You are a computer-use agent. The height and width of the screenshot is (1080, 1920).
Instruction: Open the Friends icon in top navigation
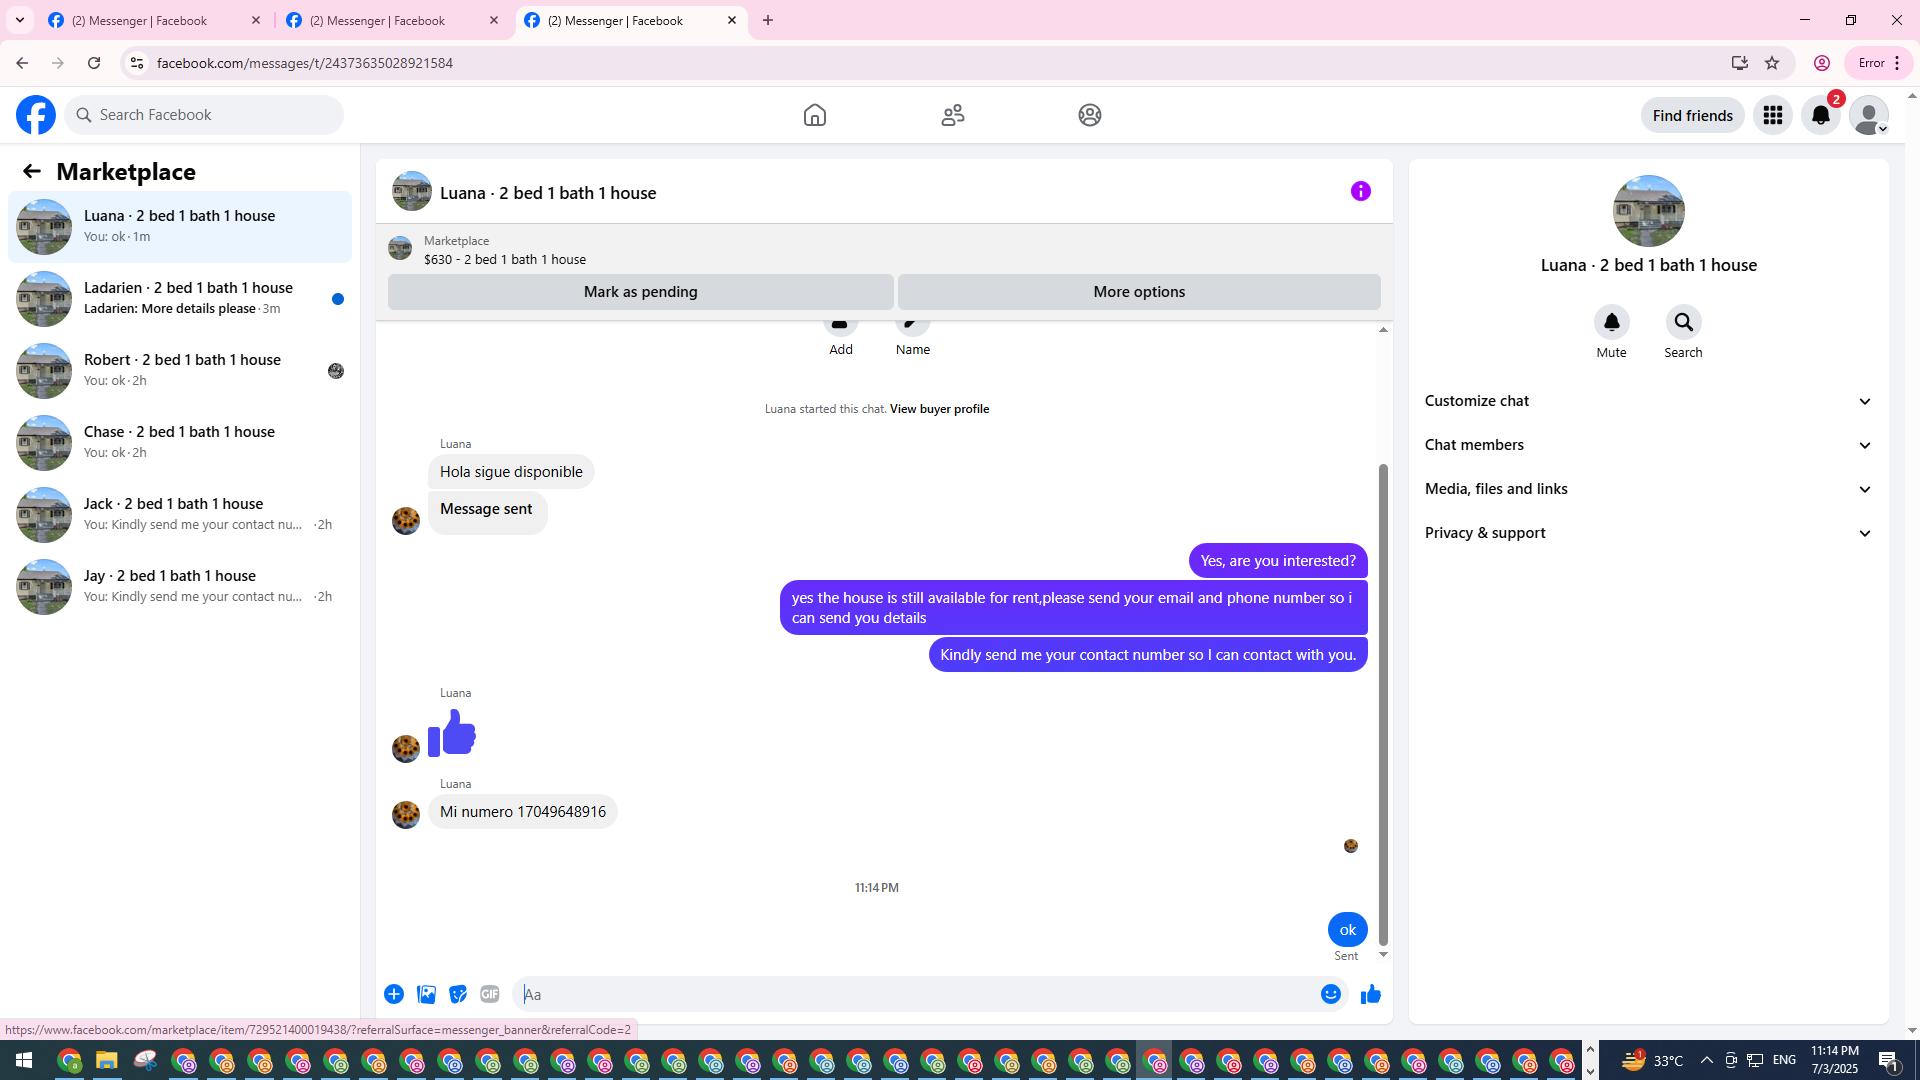952,115
